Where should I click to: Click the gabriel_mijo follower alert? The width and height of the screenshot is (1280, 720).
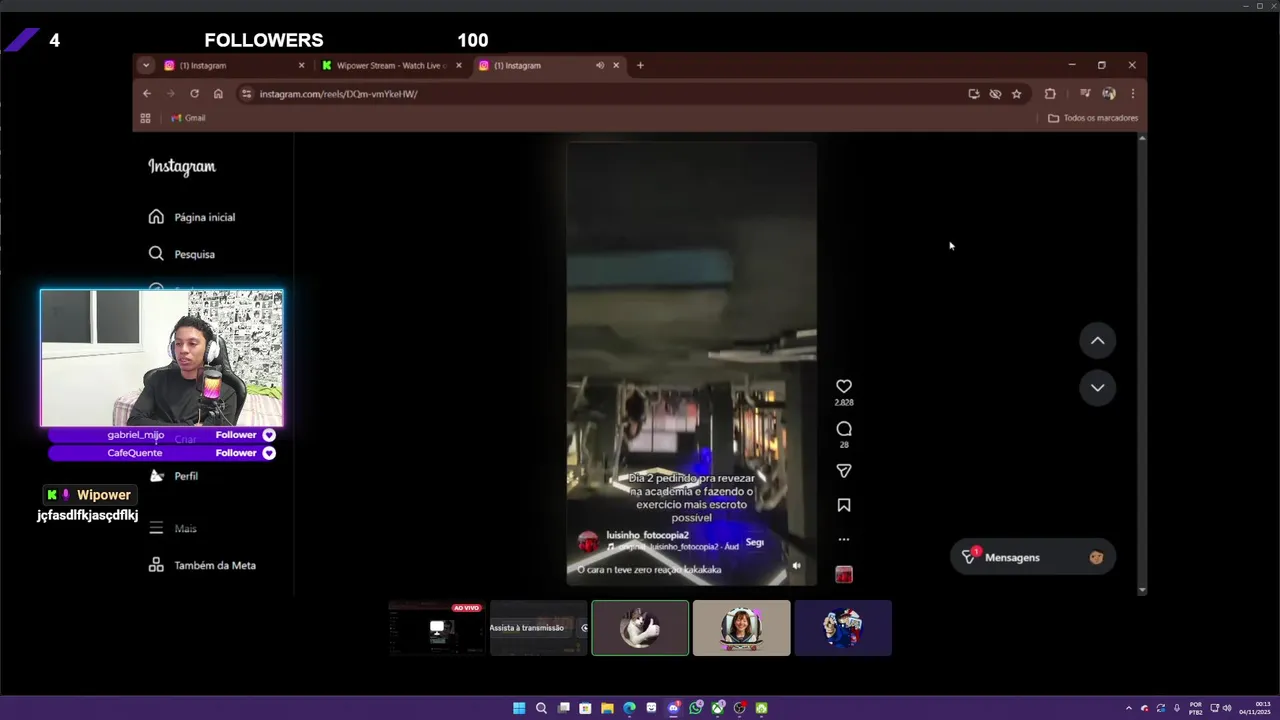click(162, 435)
